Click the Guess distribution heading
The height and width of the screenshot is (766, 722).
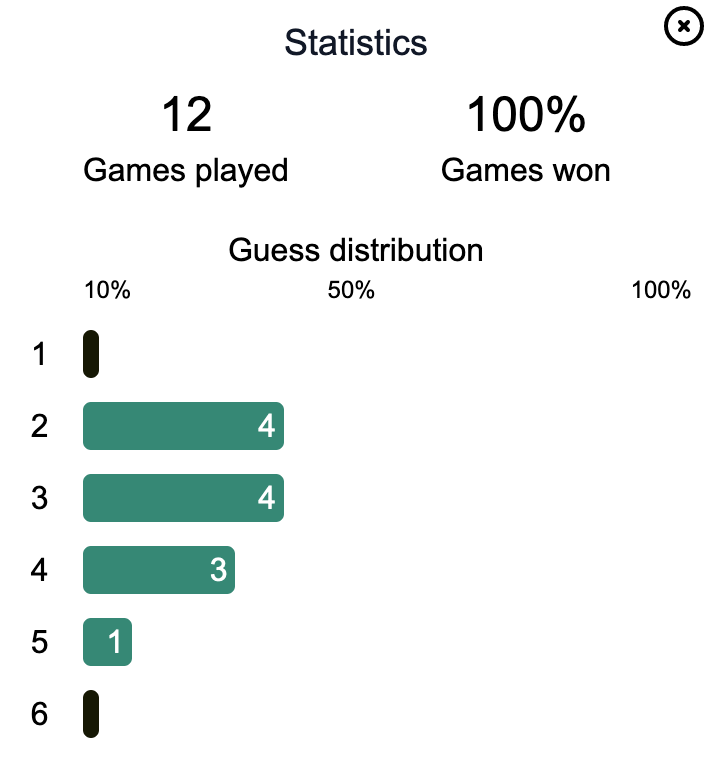[x=356, y=250]
